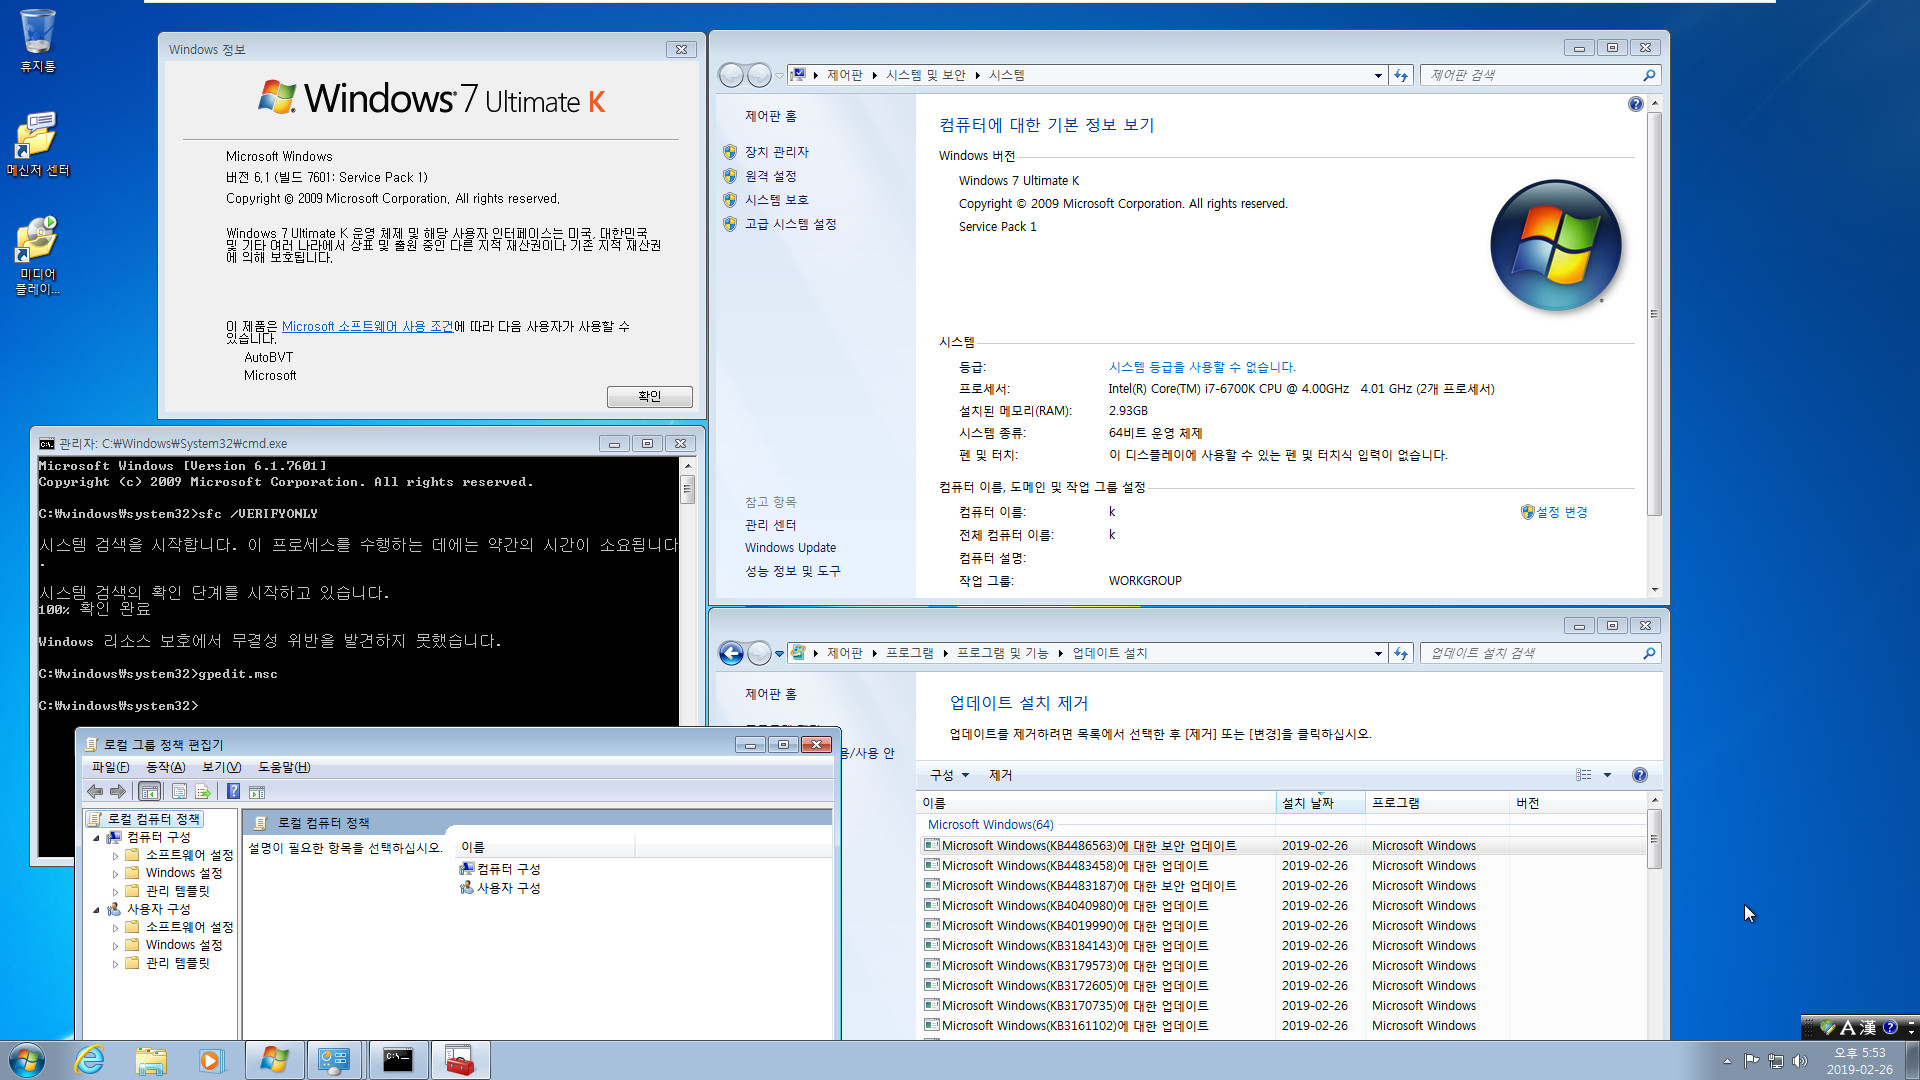1920x1080 pixels.
Task: Click the 漢 Hanja convert button on language bar
Action: point(1867,1027)
